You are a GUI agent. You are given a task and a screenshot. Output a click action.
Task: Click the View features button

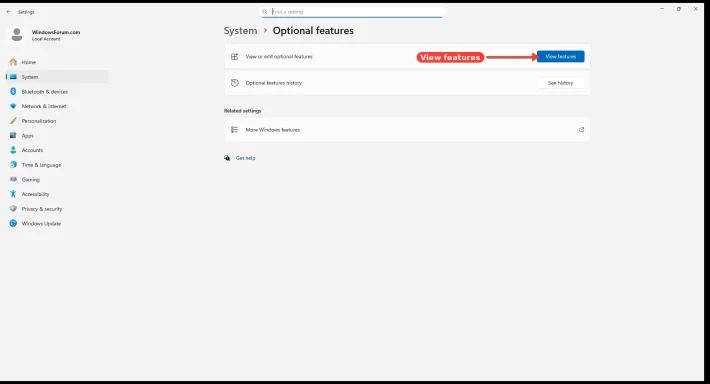(x=561, y=57)
